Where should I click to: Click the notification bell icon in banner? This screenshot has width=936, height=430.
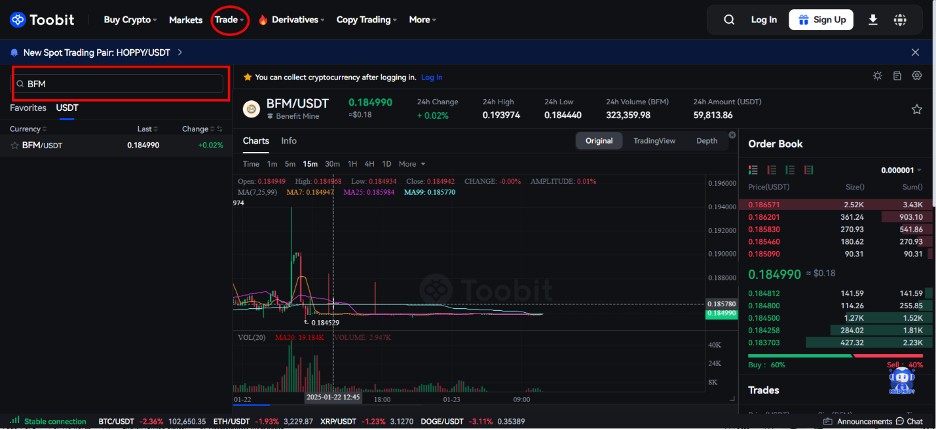point(14,53)
